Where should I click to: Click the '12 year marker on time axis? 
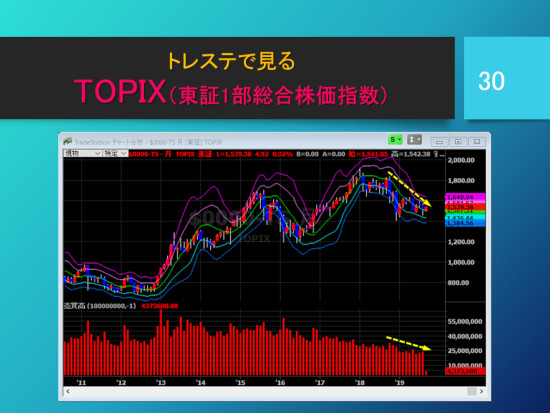[x=121, y=382]
